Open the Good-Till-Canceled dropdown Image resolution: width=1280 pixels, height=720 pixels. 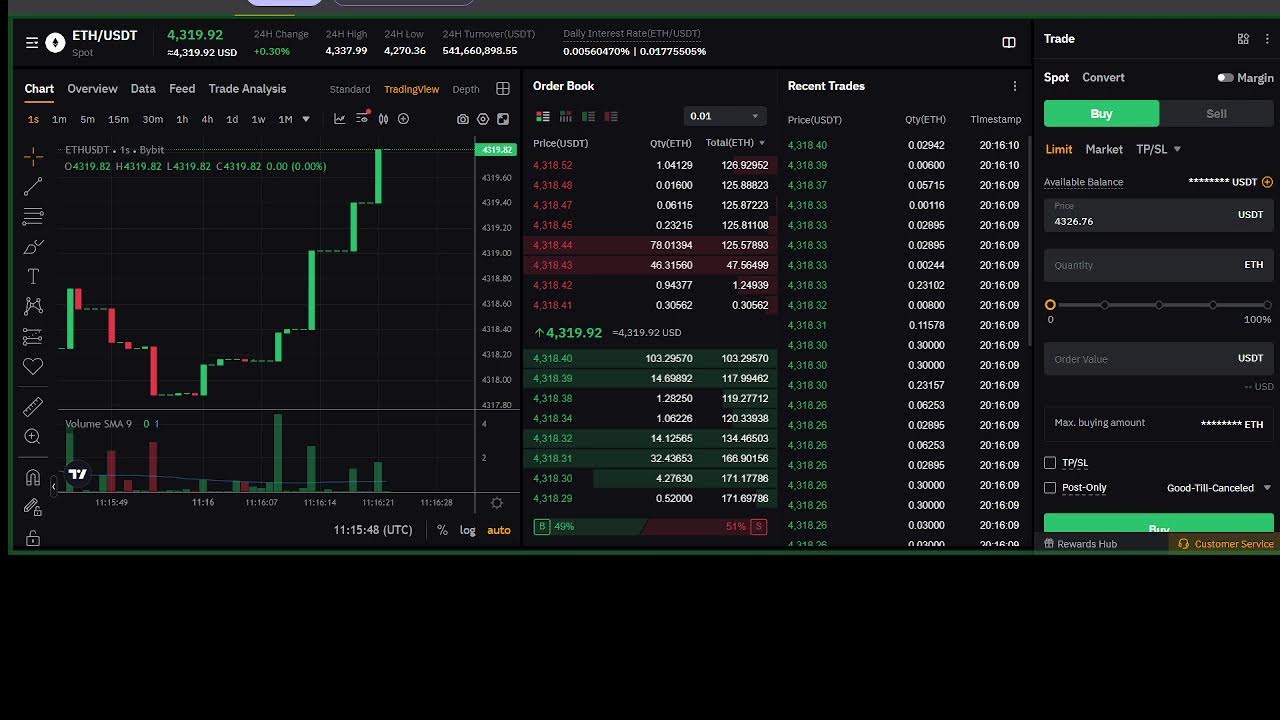pos(1219,488)
